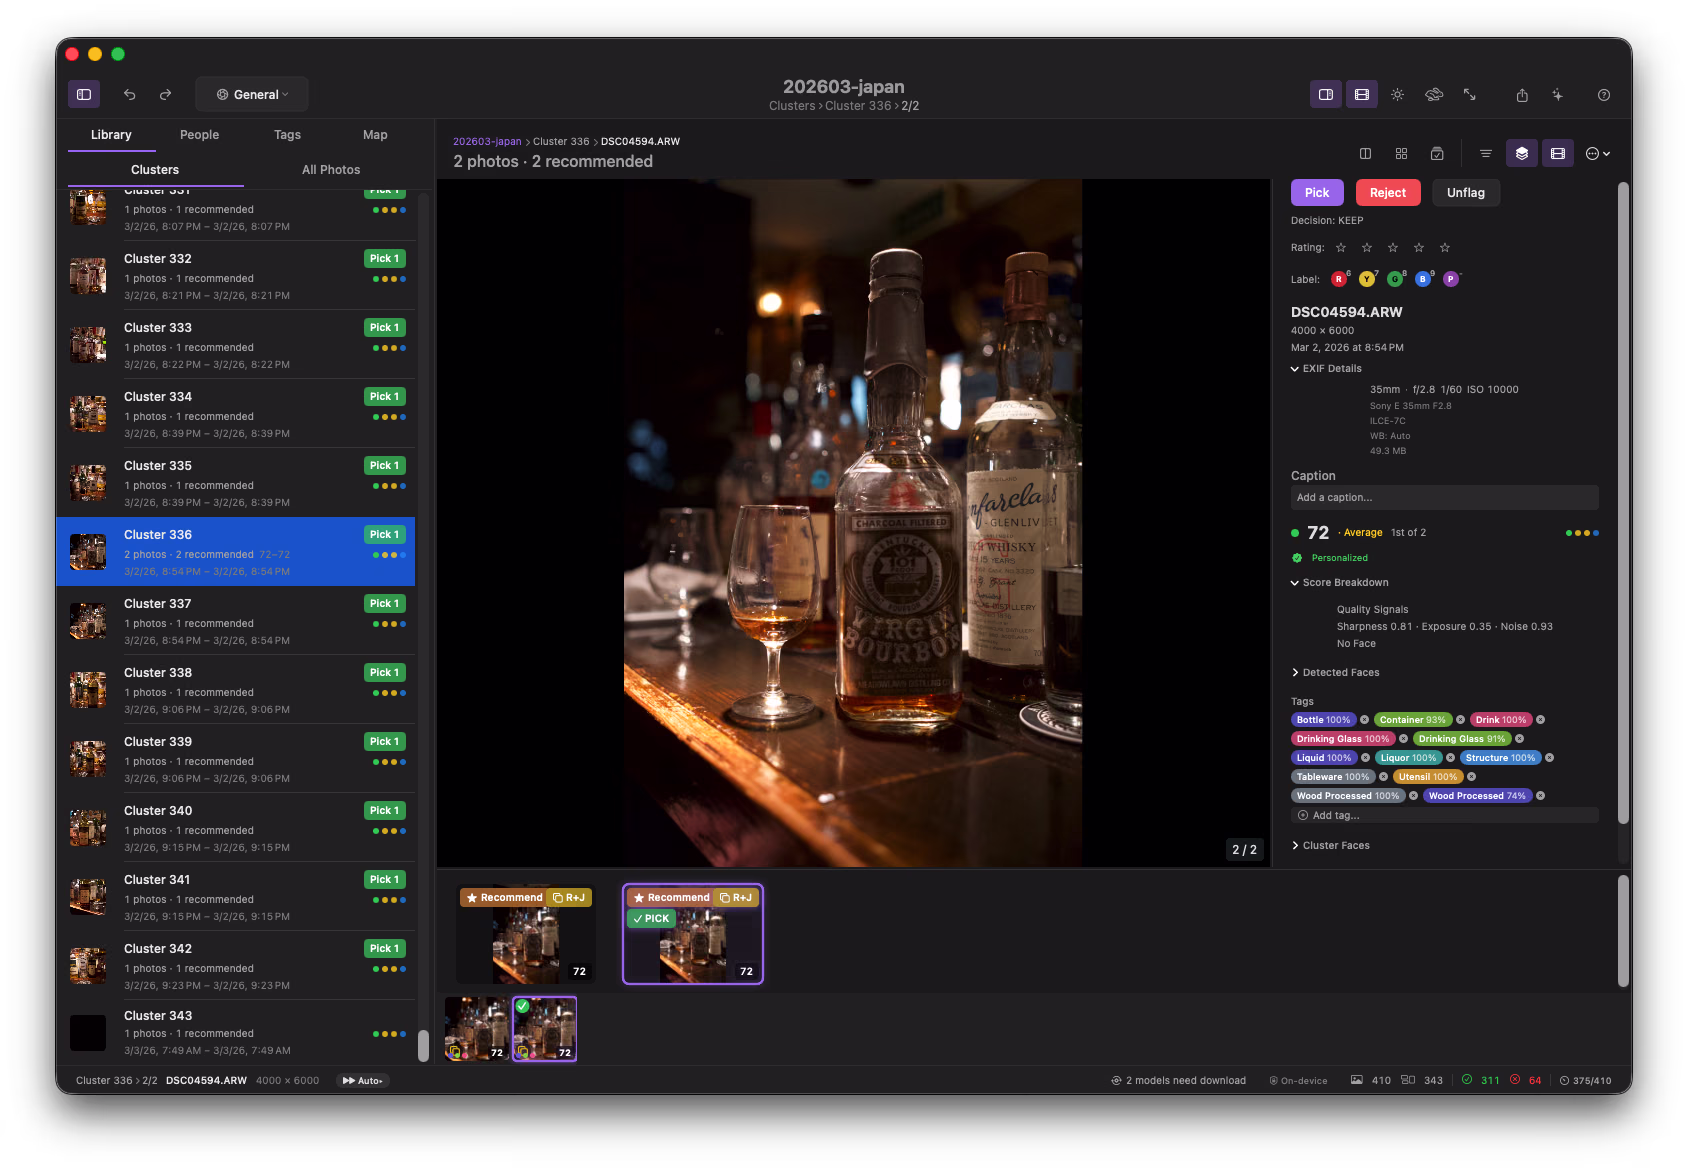This screenshot has width=1688, height=1168.
Task: Click the rabbit fast mode icon
Action: click(x=1434, y=94)
